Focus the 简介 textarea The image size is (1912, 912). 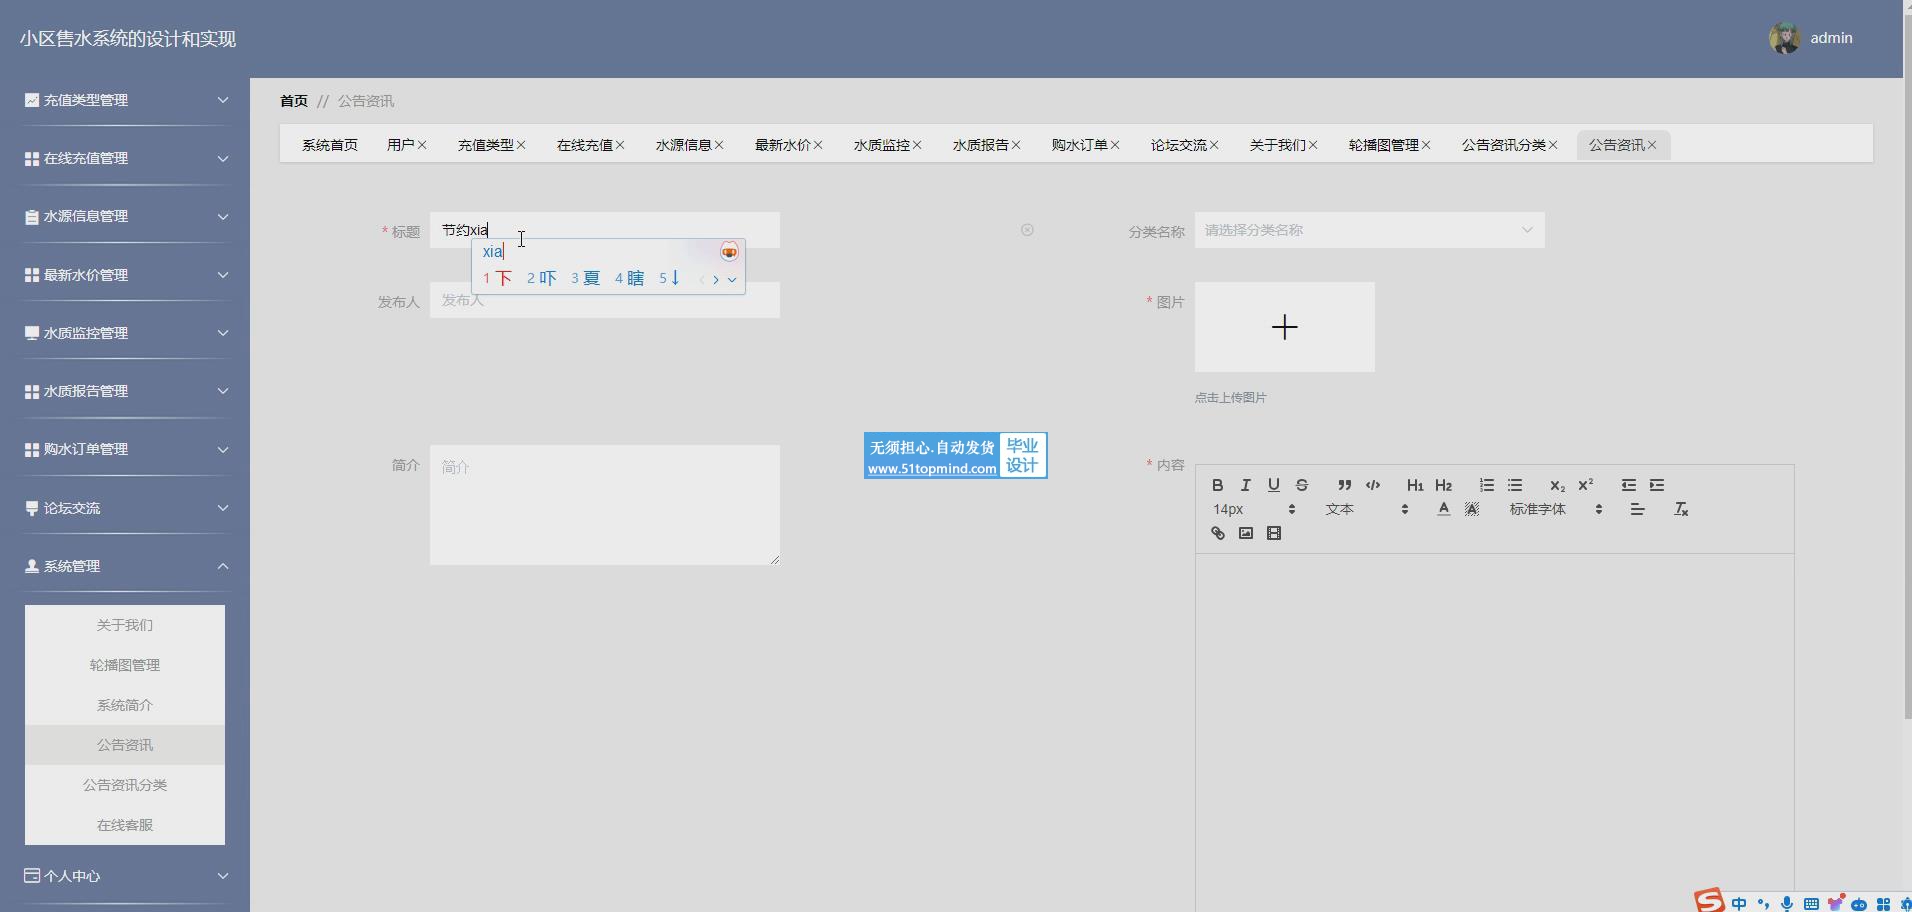pyautogui.click(x=605, y=505)
